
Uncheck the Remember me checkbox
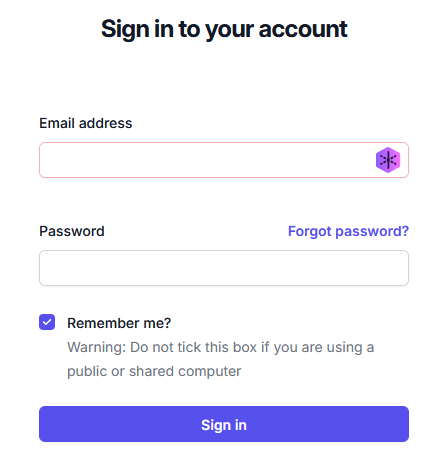click(47, 322)
